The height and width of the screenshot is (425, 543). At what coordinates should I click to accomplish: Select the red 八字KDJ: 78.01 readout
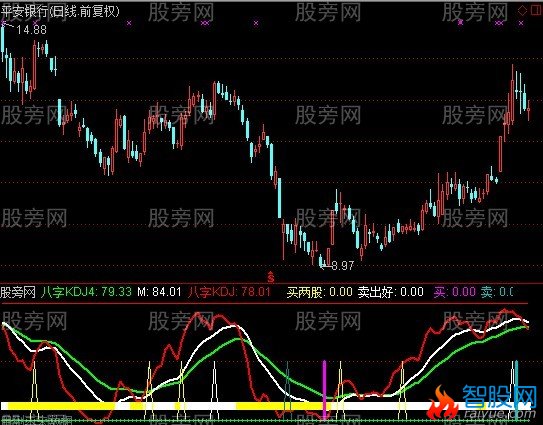click(230, 292)
